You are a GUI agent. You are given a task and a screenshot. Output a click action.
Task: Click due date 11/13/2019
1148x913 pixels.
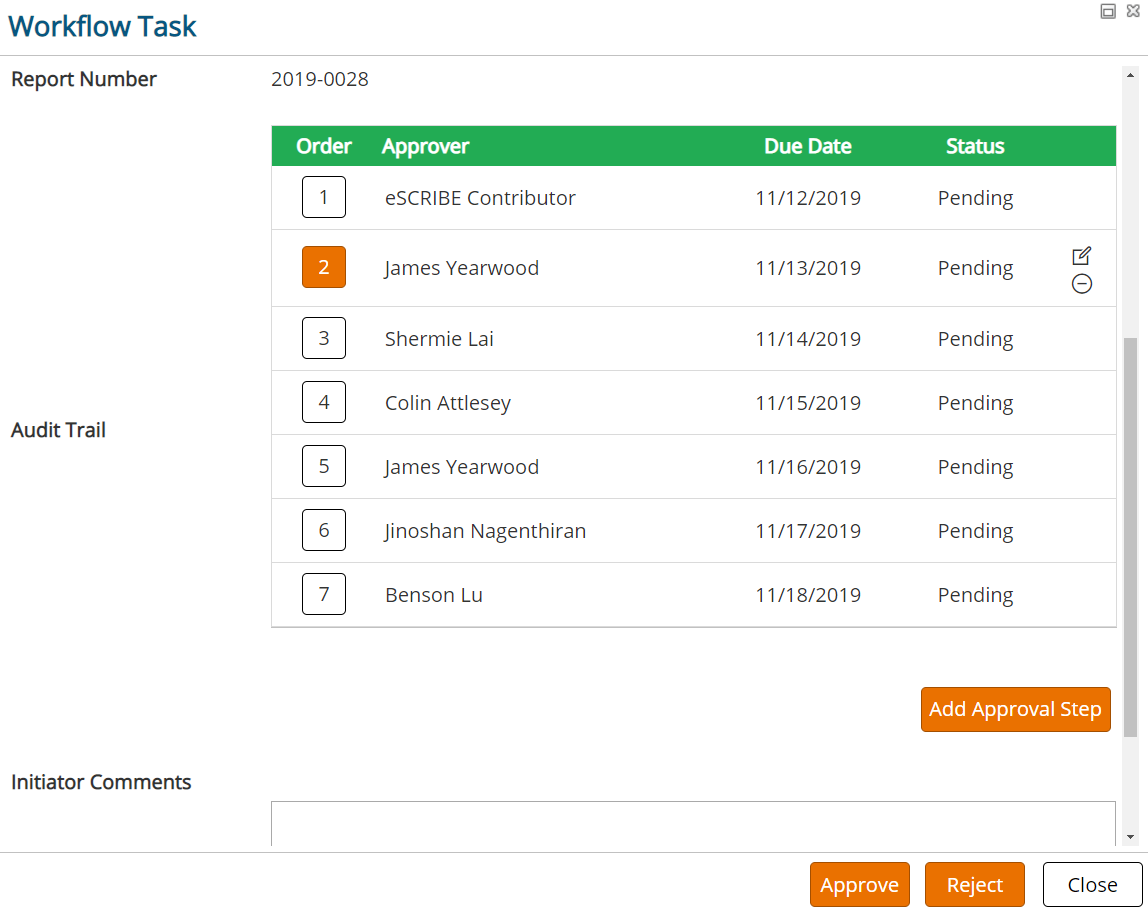(x=808, y=268)
